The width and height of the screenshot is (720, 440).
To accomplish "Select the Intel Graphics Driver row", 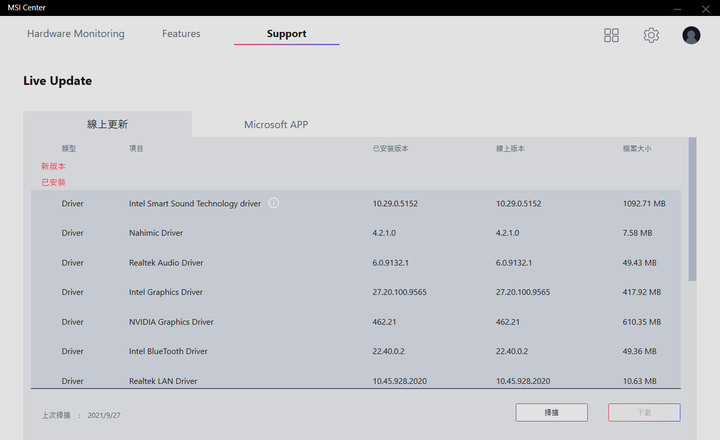I will [356, 292].
